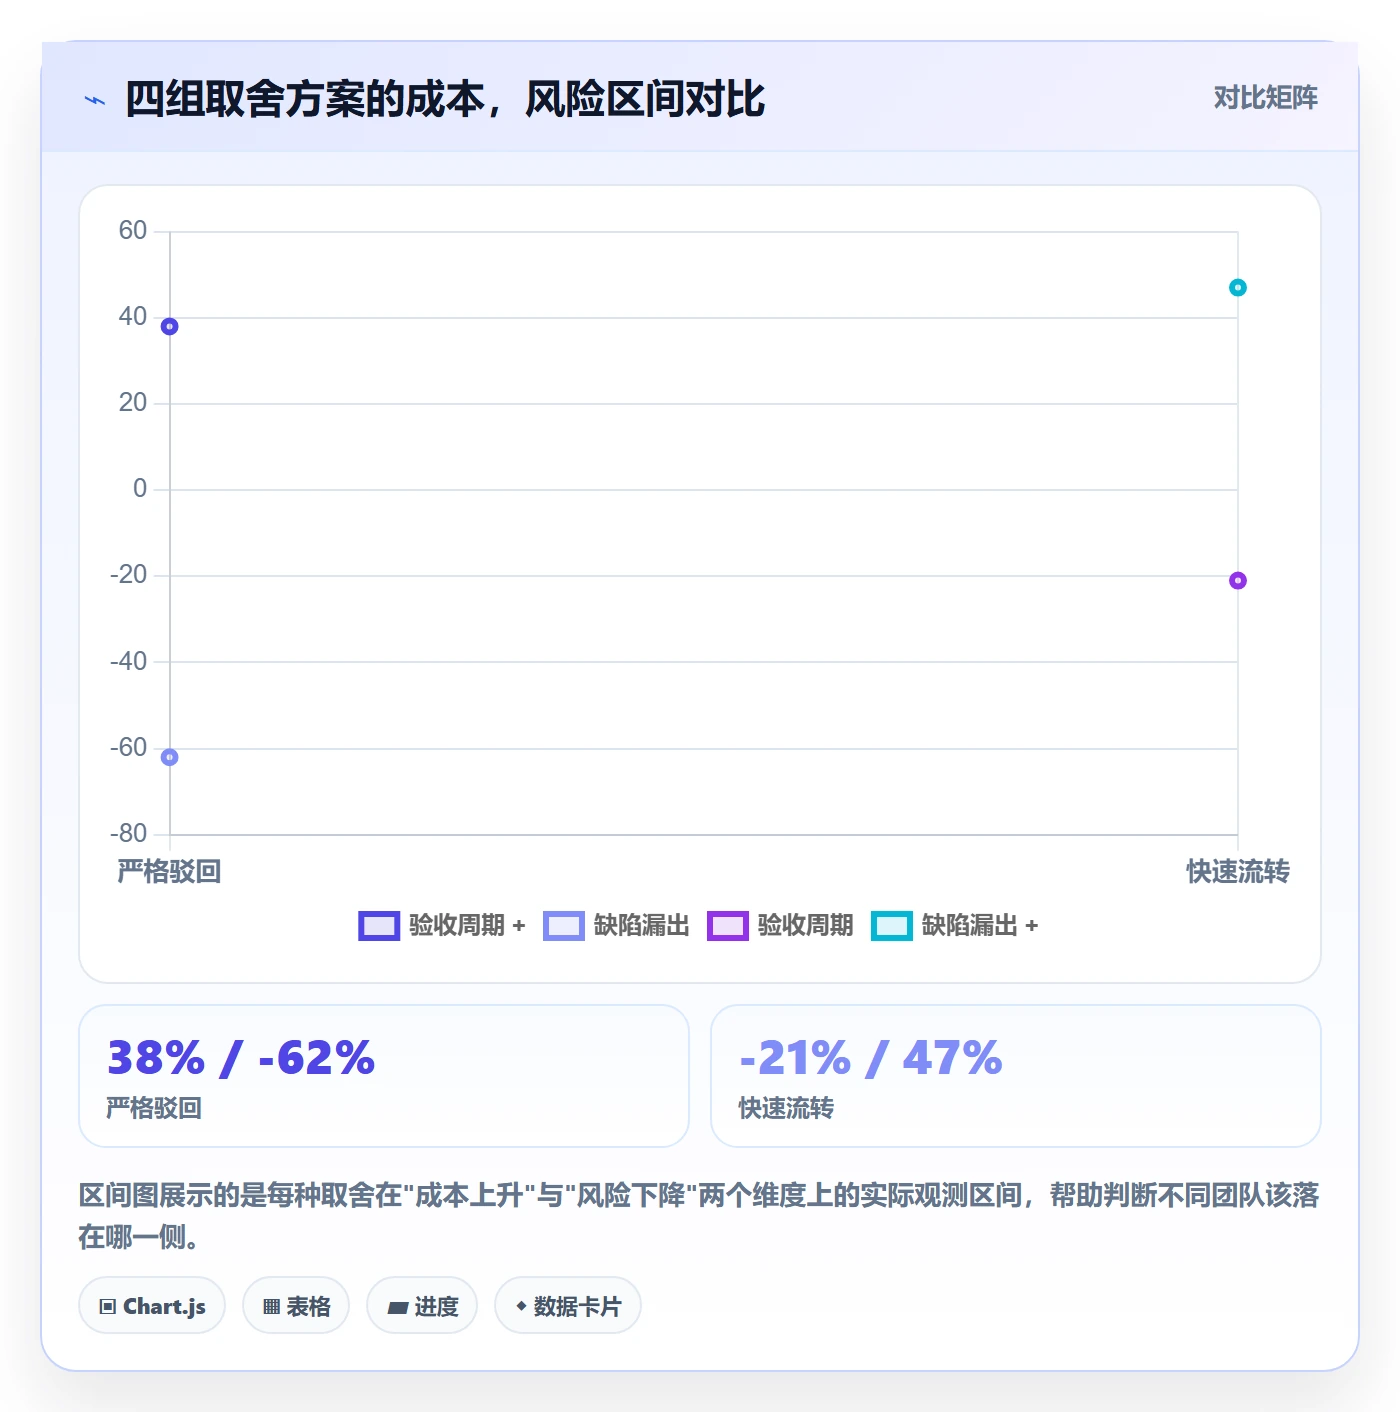Click the description paragraph starting 区间图展示的是
Image resolution: width=1400 pixels, height=1412 pixels.
click(x=699, y=1216)
